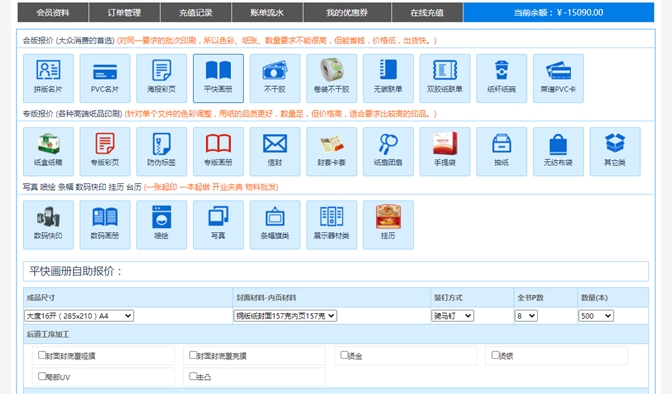Open the 数码快印 digital print category
672x394 pixels.
click(48, 225)
